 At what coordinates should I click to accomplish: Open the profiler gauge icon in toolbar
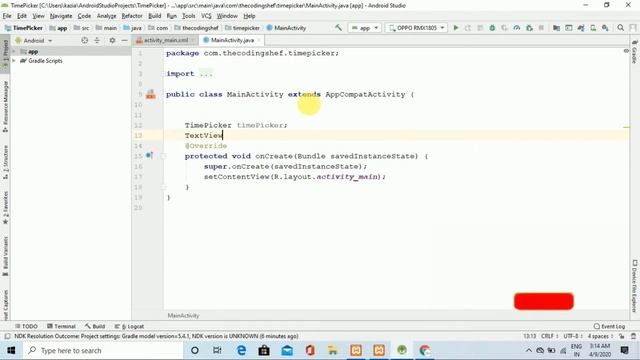point(517,28)
